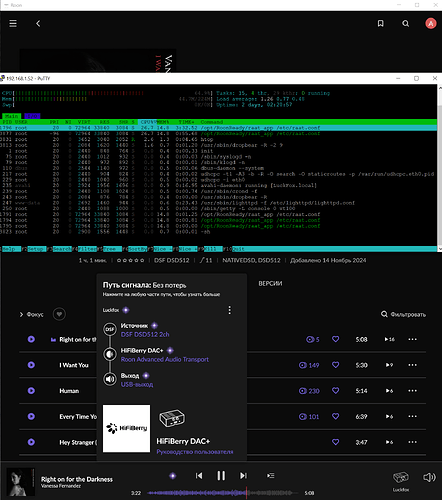
Task: Open more options for 'I Want You'
Action: click(x=412, y=365)
